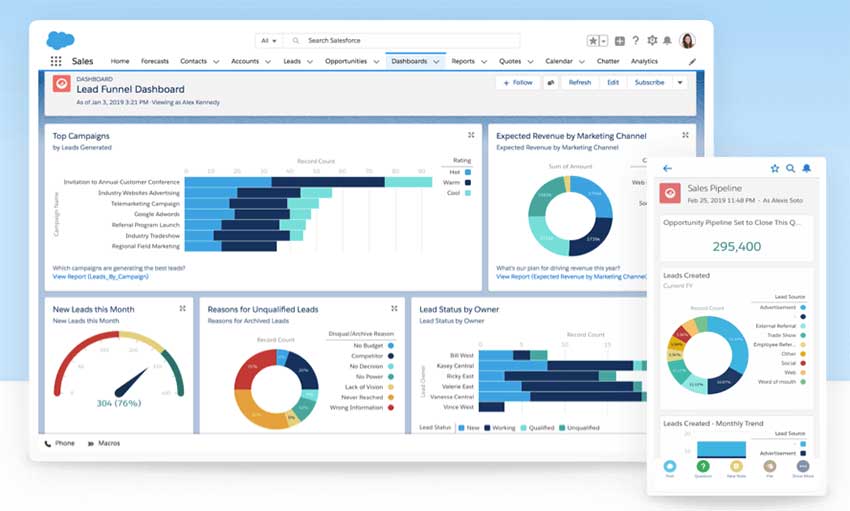Open the Opportunities tab
850x511 pixels.
point(346,61)
